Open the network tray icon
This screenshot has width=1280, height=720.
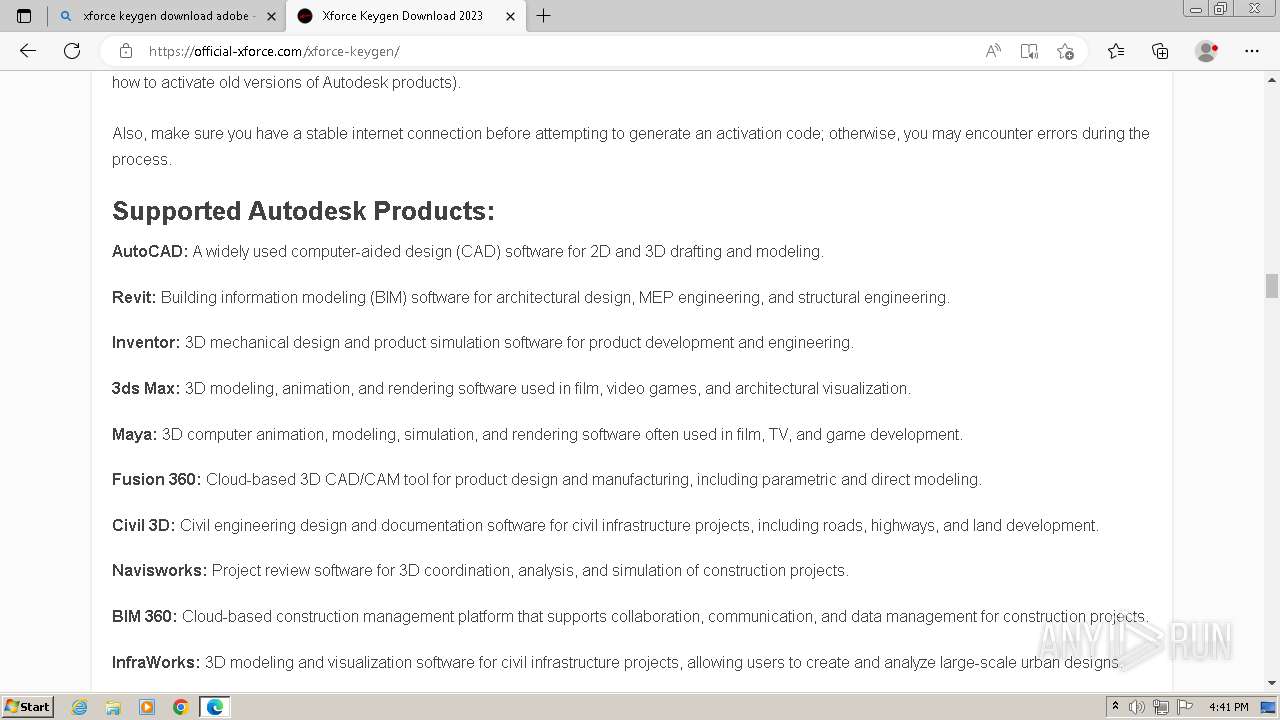(1161, 707)
